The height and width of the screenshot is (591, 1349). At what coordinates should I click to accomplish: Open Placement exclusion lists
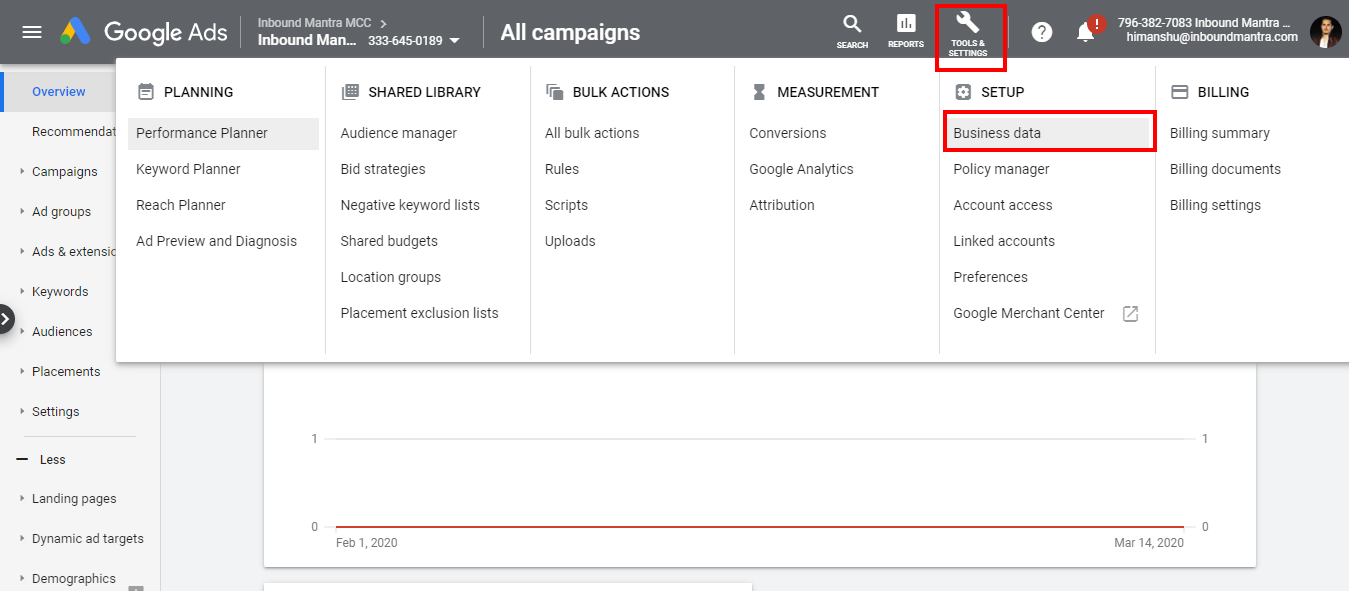click(419, 313)
